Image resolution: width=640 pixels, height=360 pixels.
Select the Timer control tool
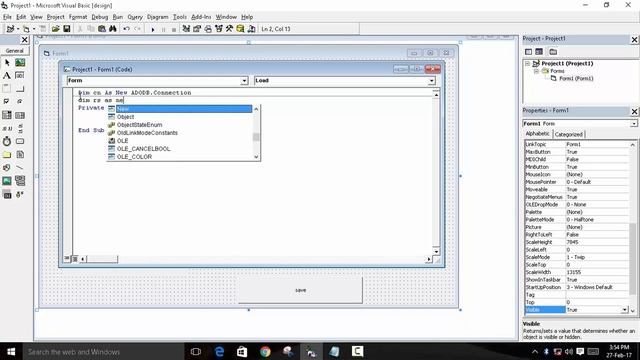pos(7,141)
